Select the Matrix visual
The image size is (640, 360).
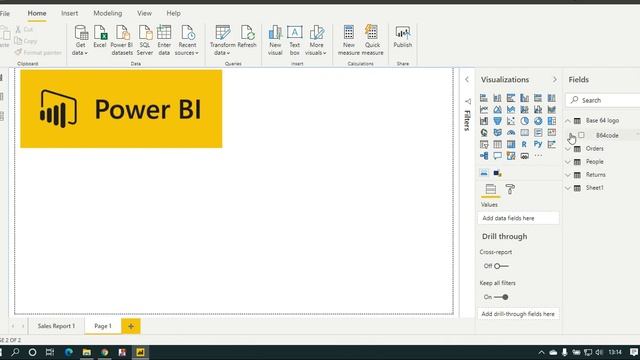click(511, 144)
